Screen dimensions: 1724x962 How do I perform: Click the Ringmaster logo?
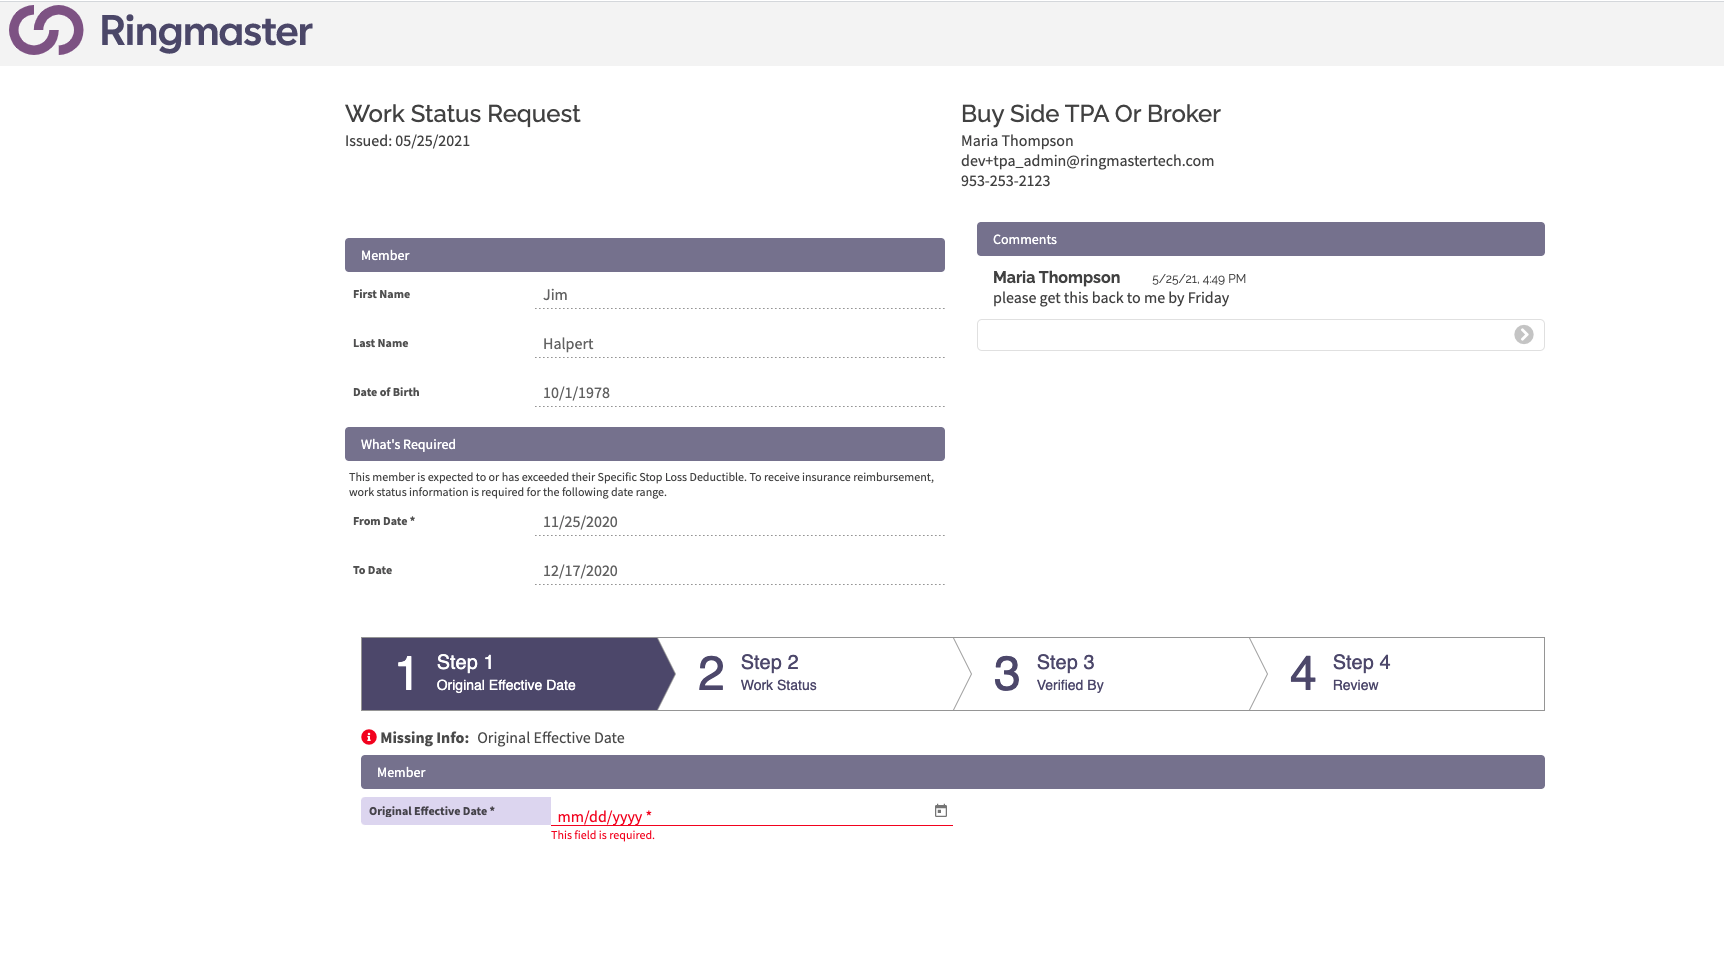point(160,31)
